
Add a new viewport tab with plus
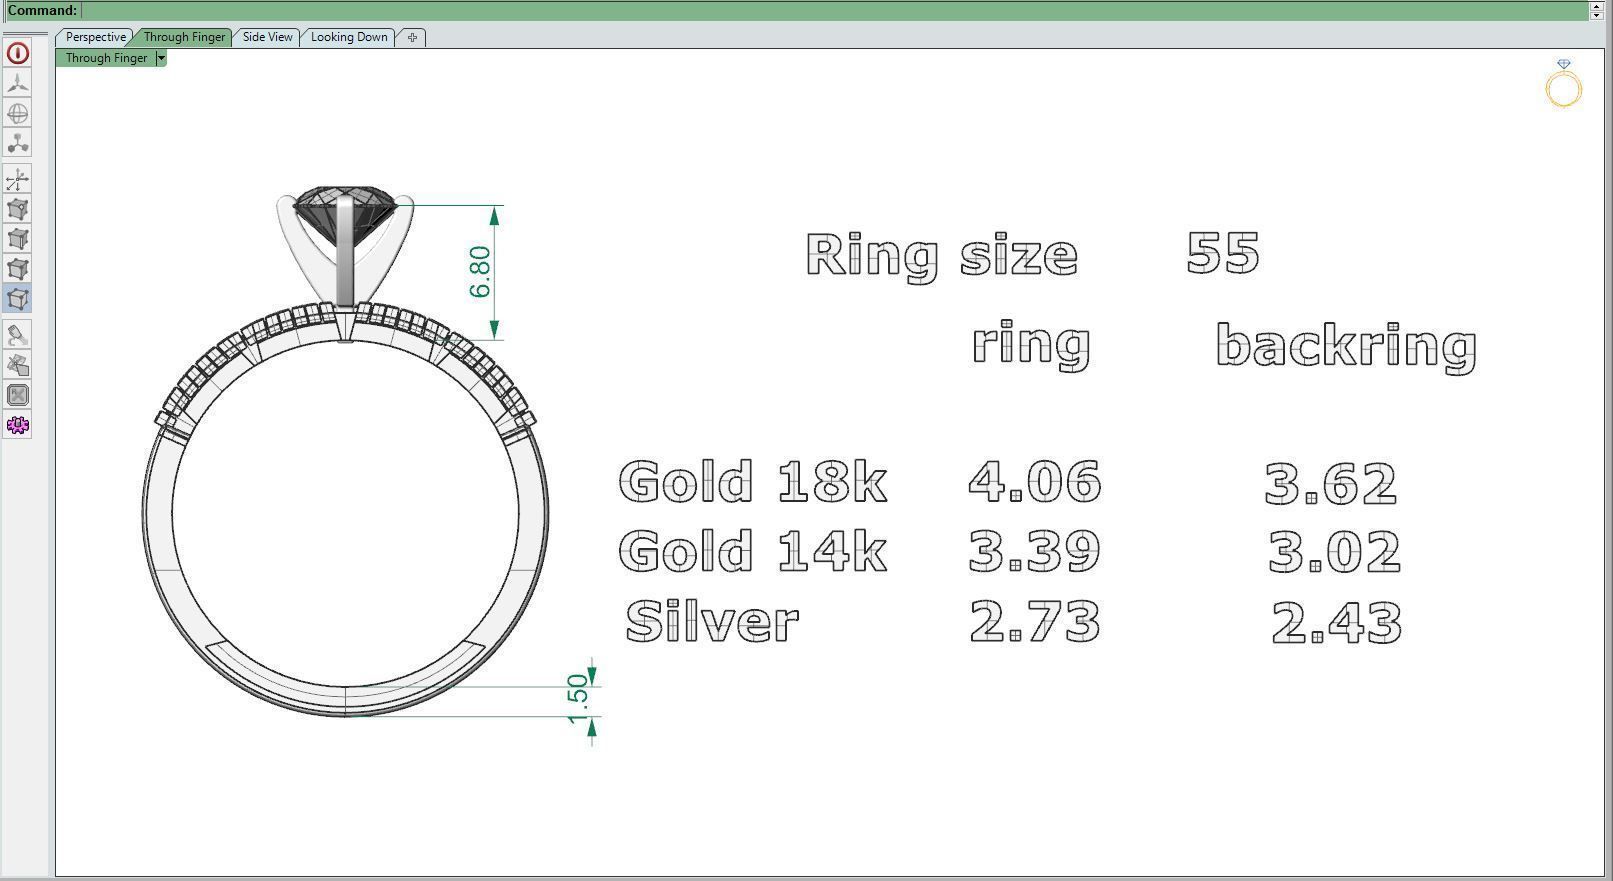point(412,37)
